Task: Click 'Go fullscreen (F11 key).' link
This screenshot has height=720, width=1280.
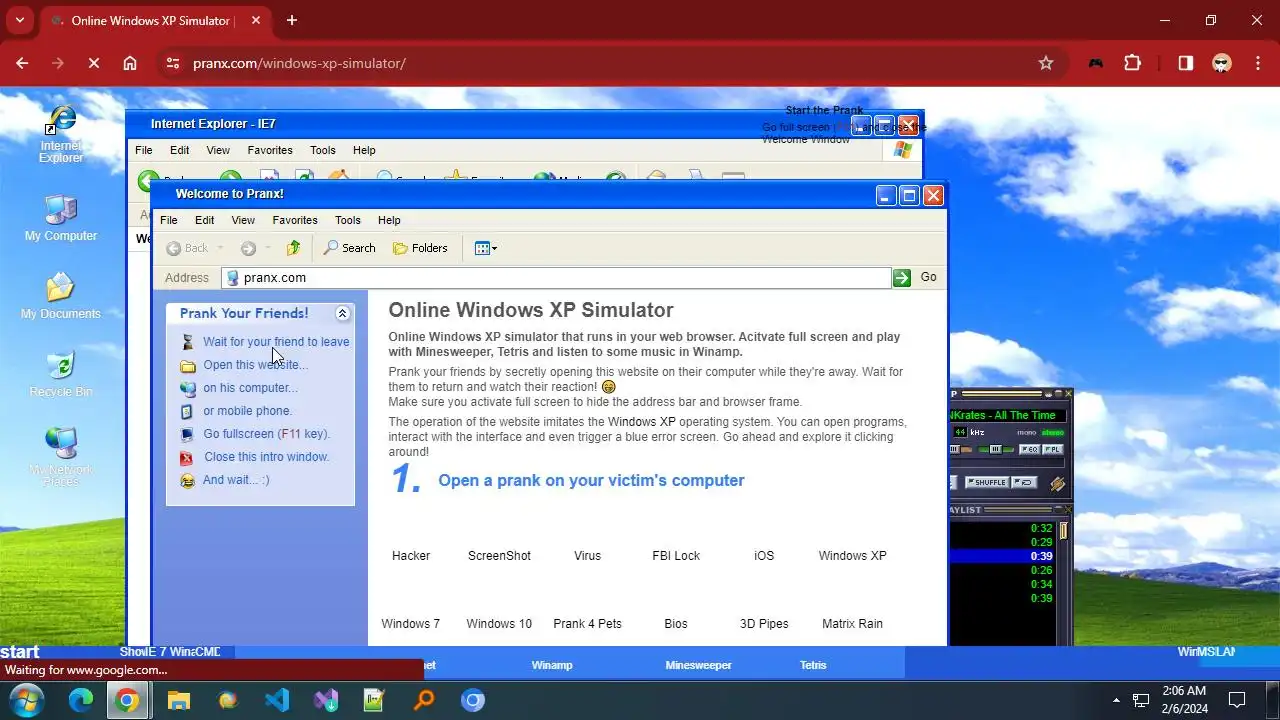Action: pyautogui.click(x=266, y=434)
